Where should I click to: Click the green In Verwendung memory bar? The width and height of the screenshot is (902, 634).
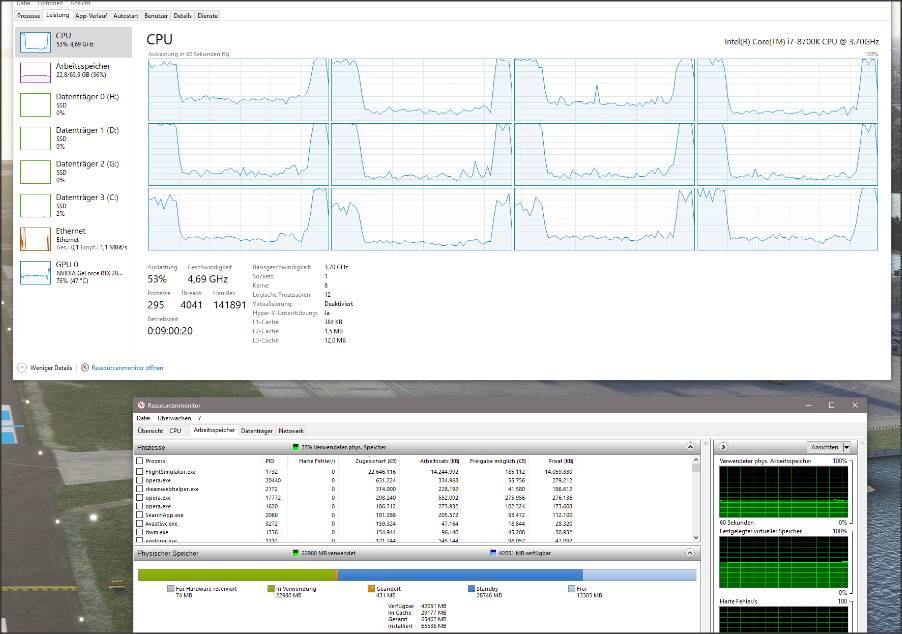click(237, 575)
